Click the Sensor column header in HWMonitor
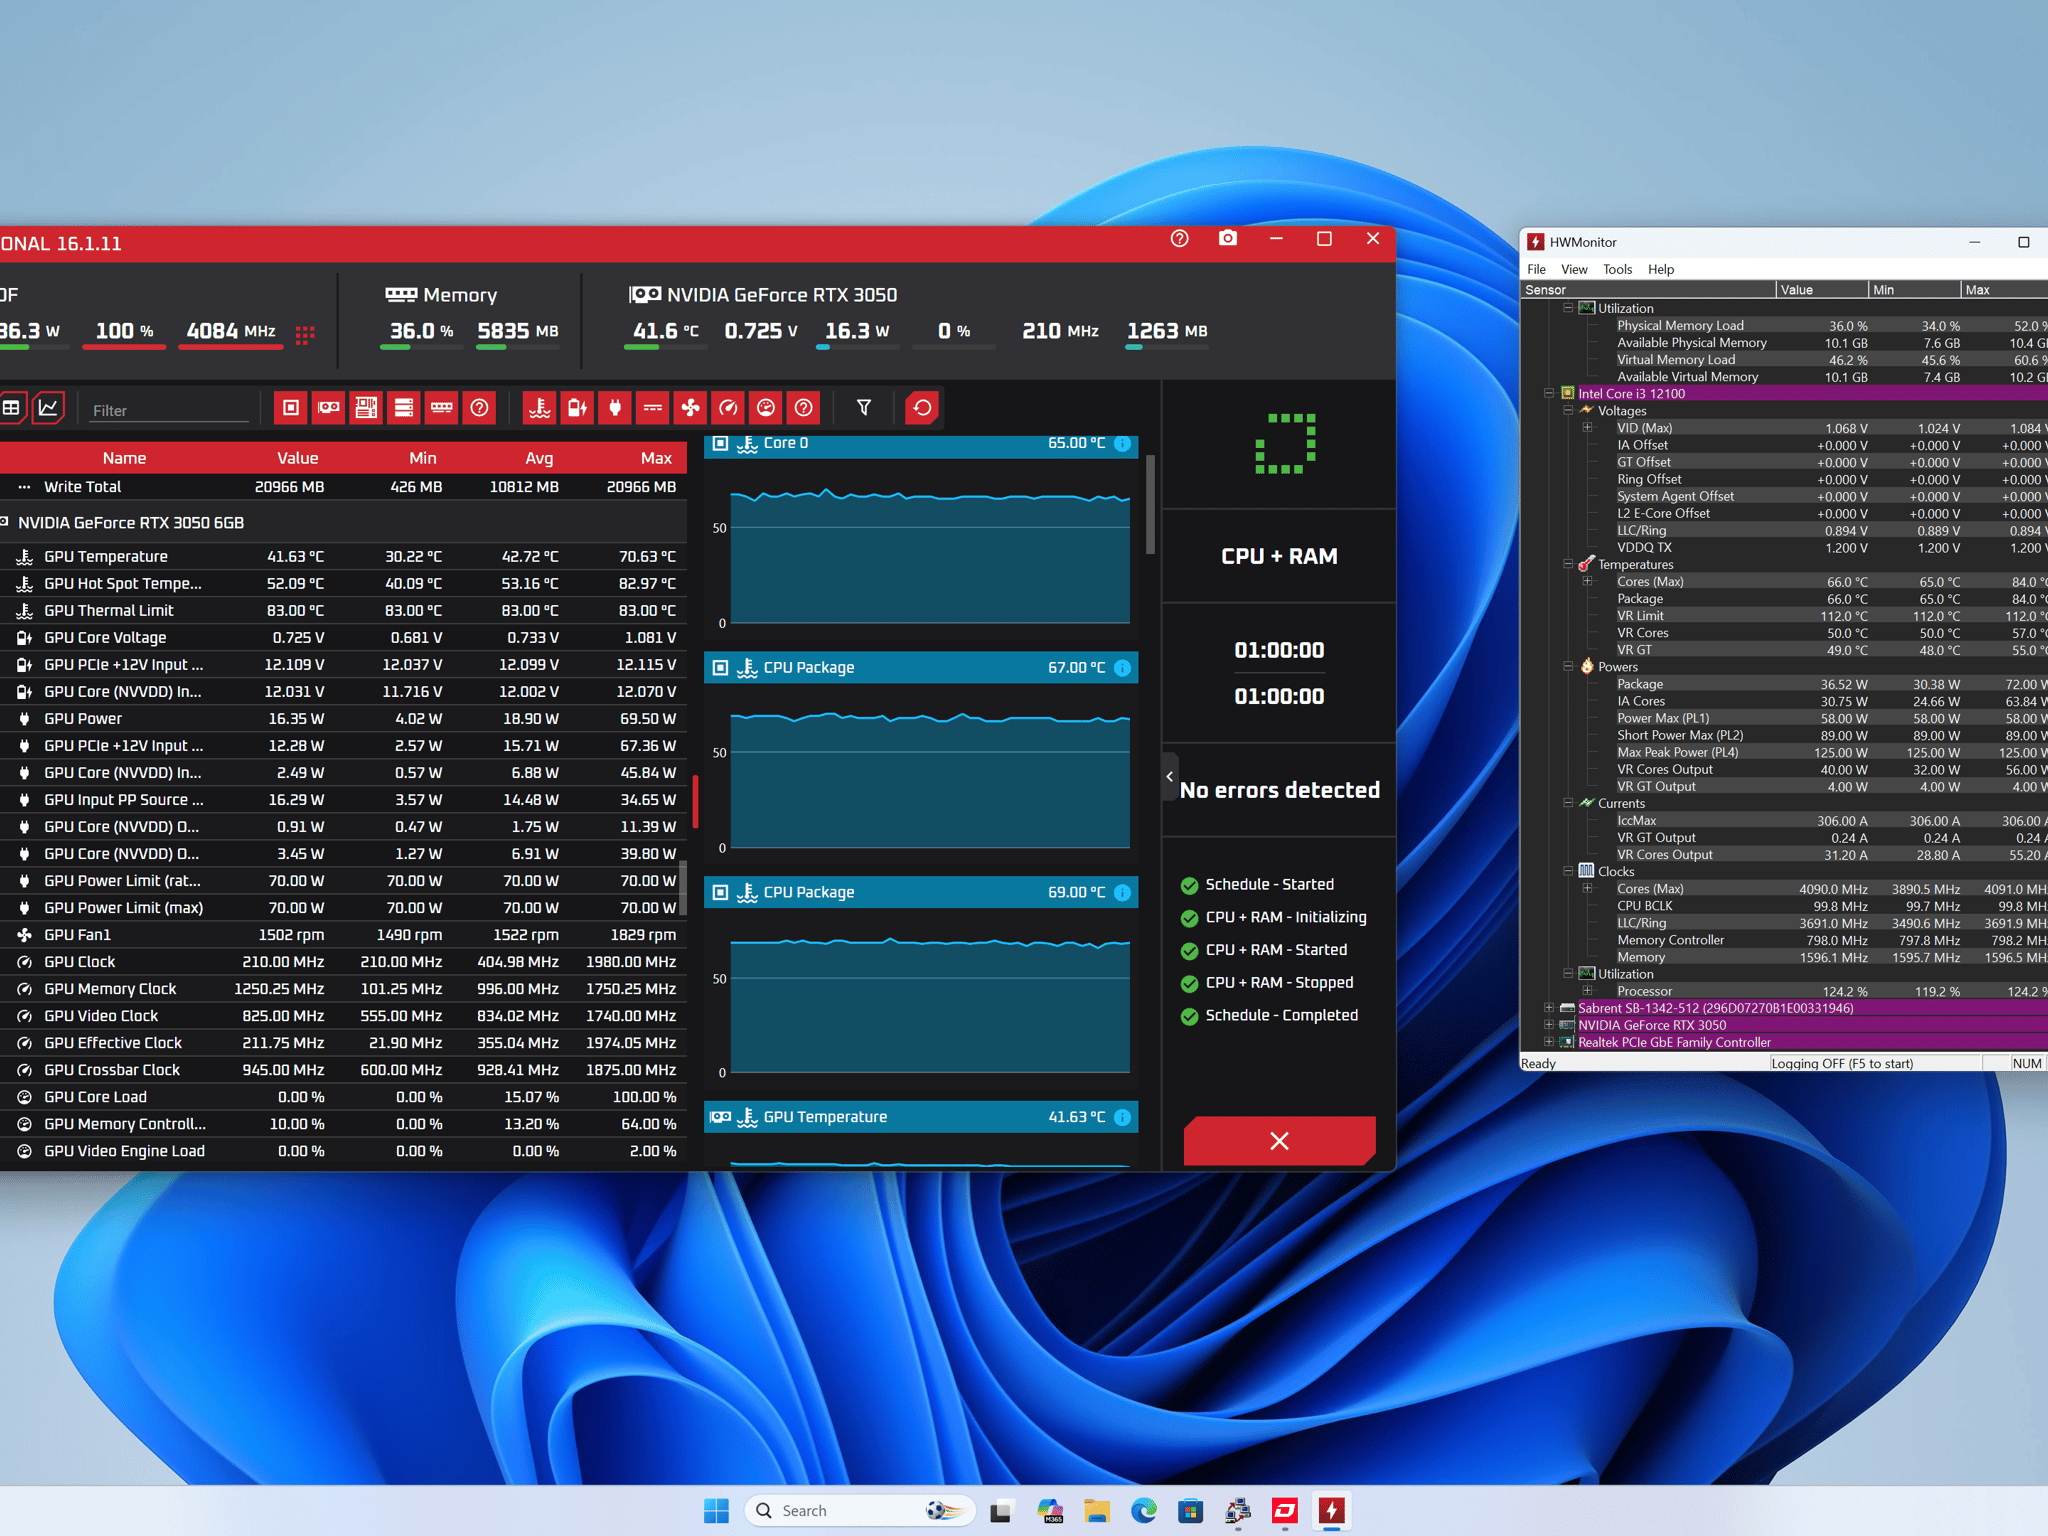The width and height of the screenshot is (2048, 1536). 1648,290
